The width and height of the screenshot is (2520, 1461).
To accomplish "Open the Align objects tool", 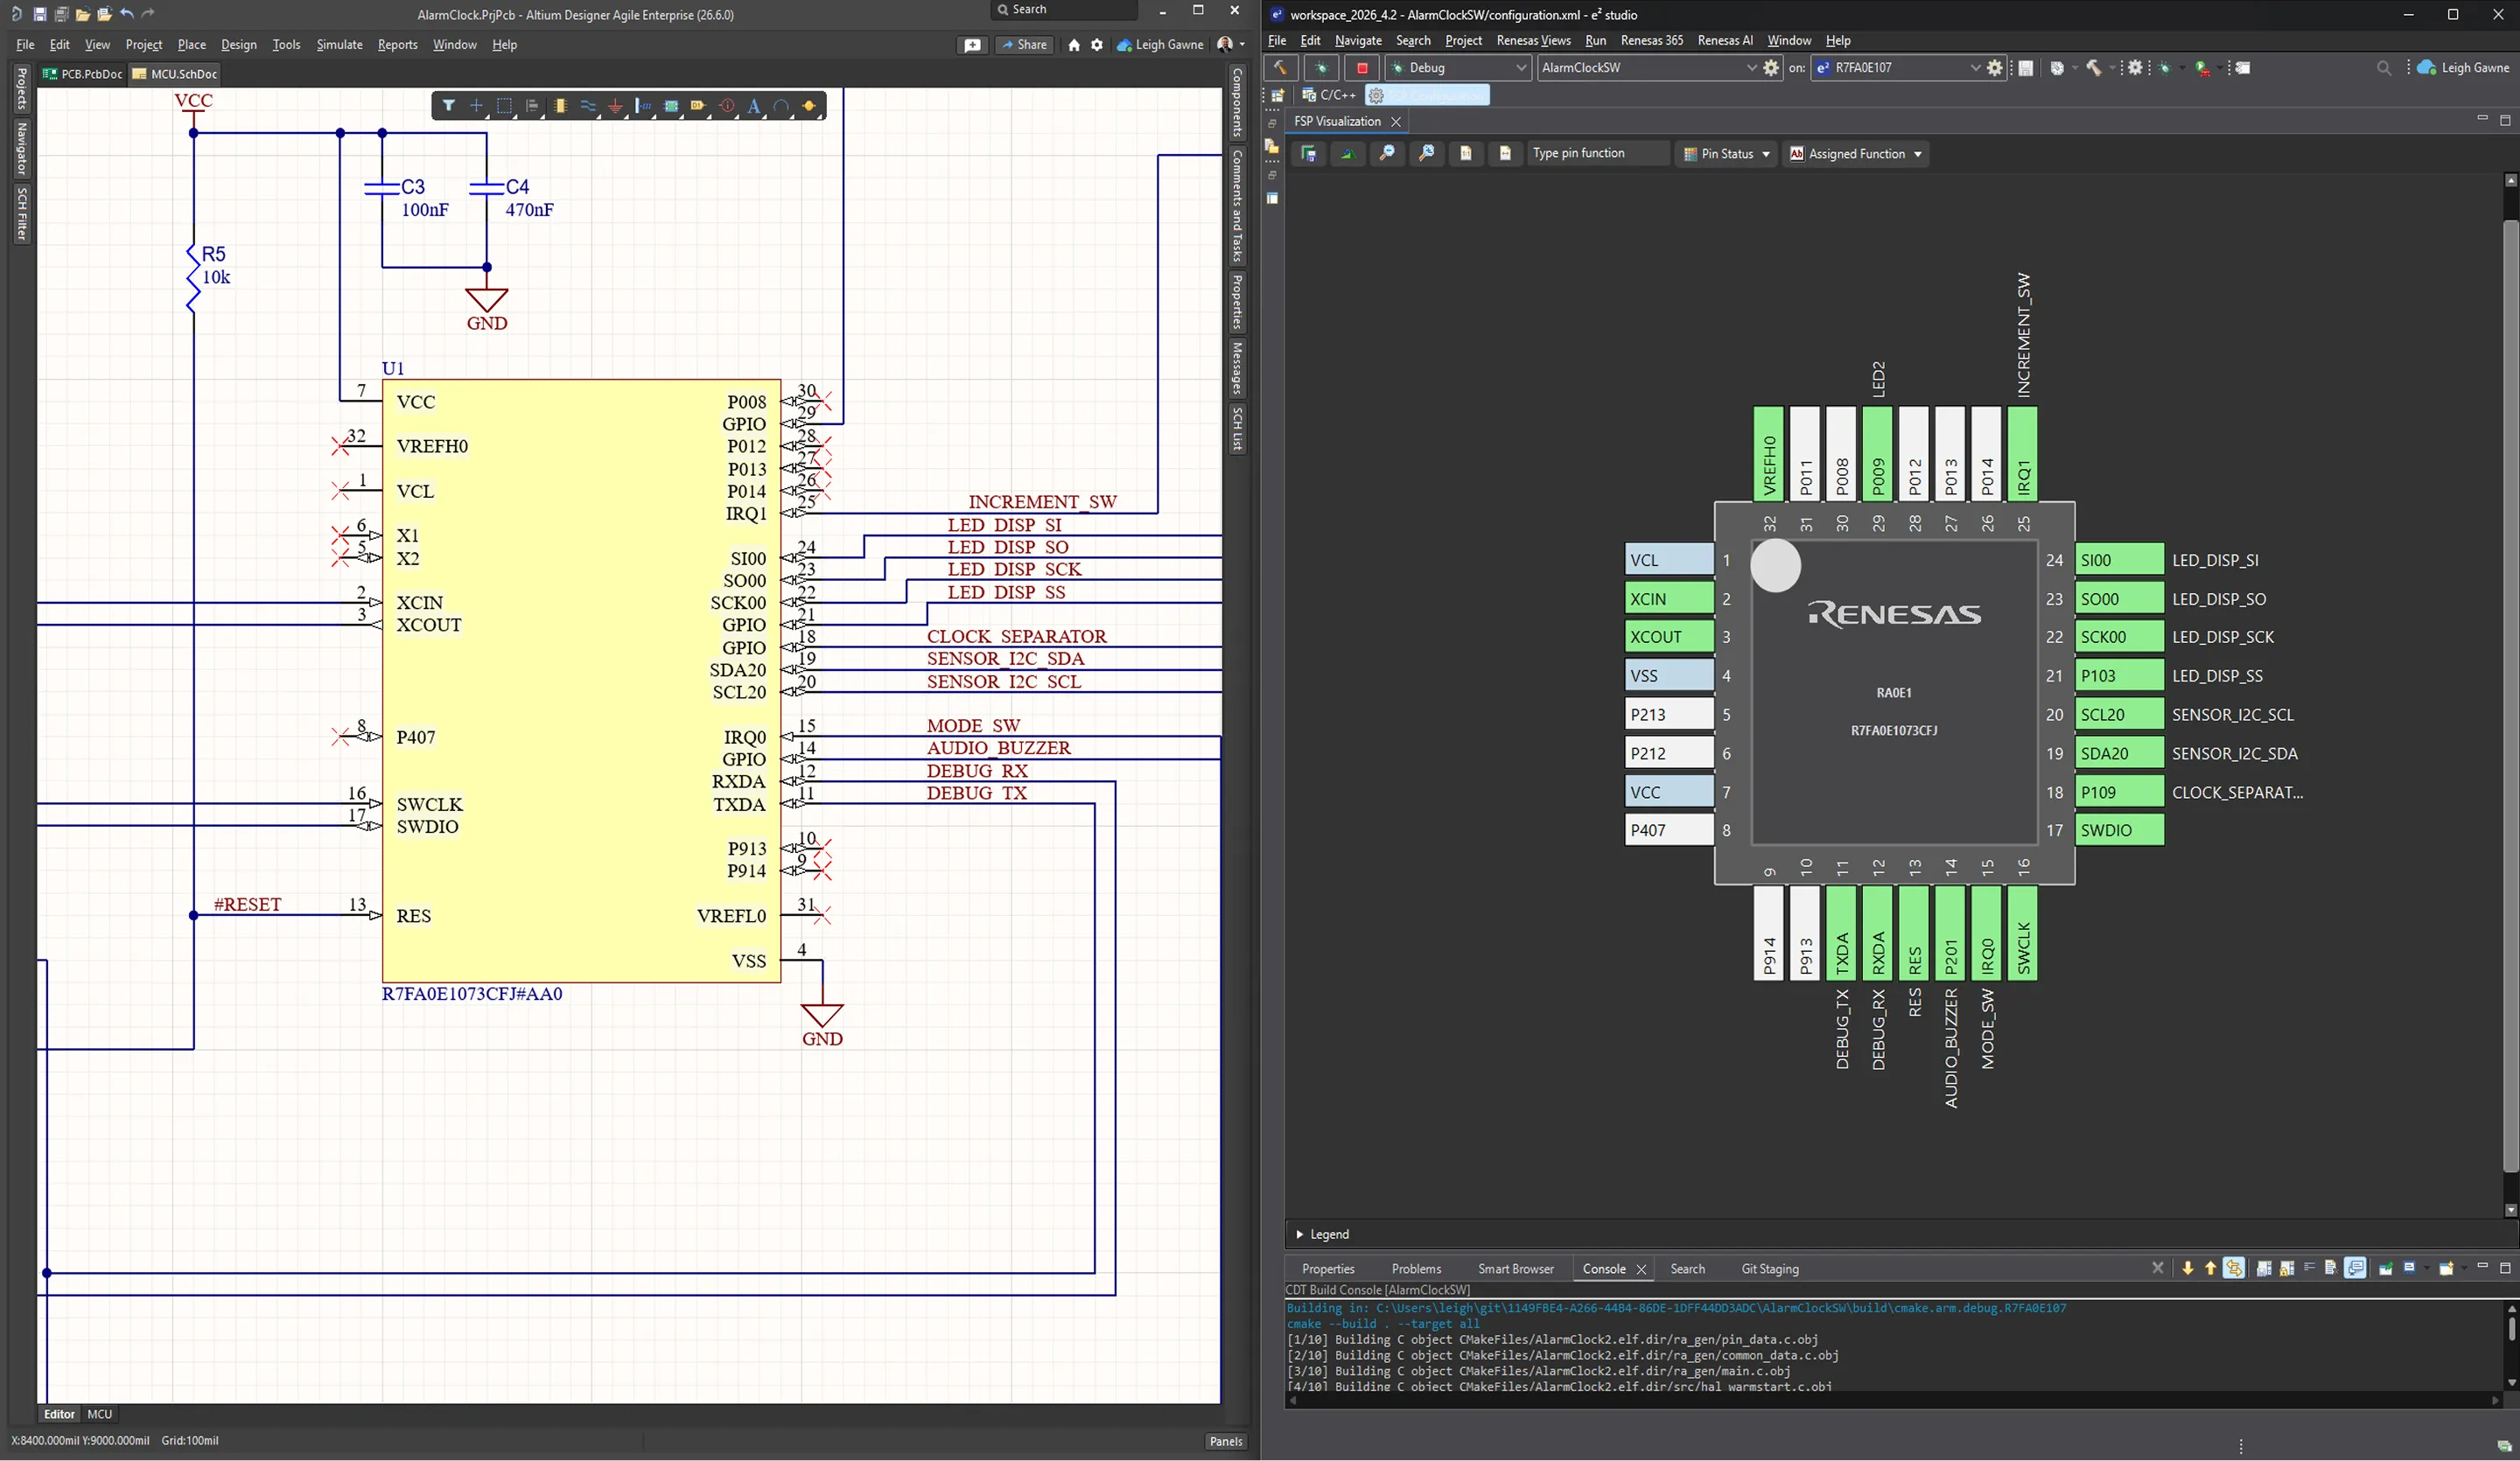I will click(532, 106).
